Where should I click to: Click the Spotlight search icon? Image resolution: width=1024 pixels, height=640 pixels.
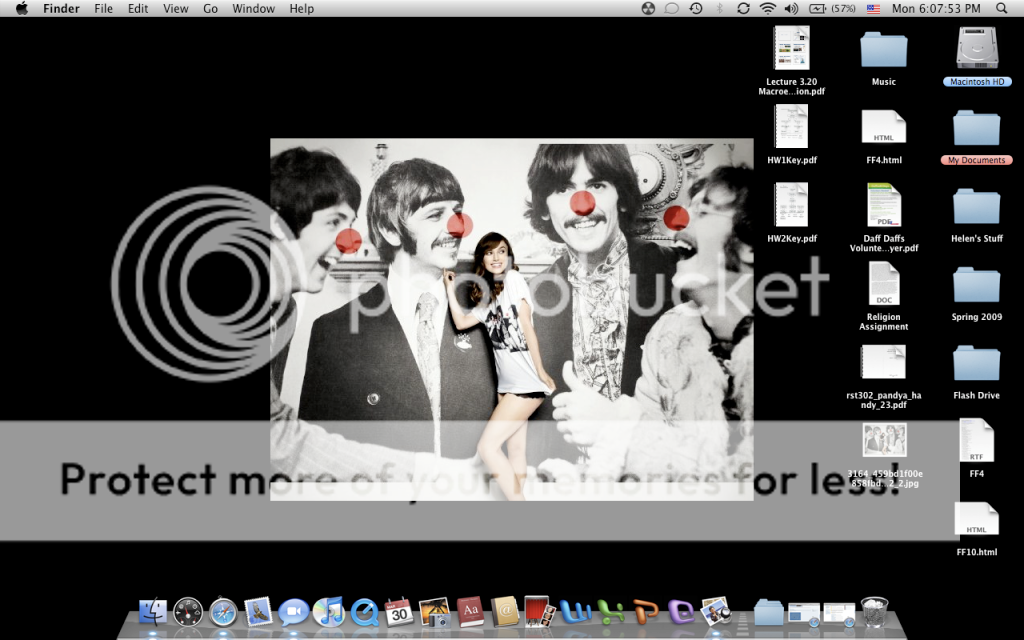click(x=1002, y=8)
